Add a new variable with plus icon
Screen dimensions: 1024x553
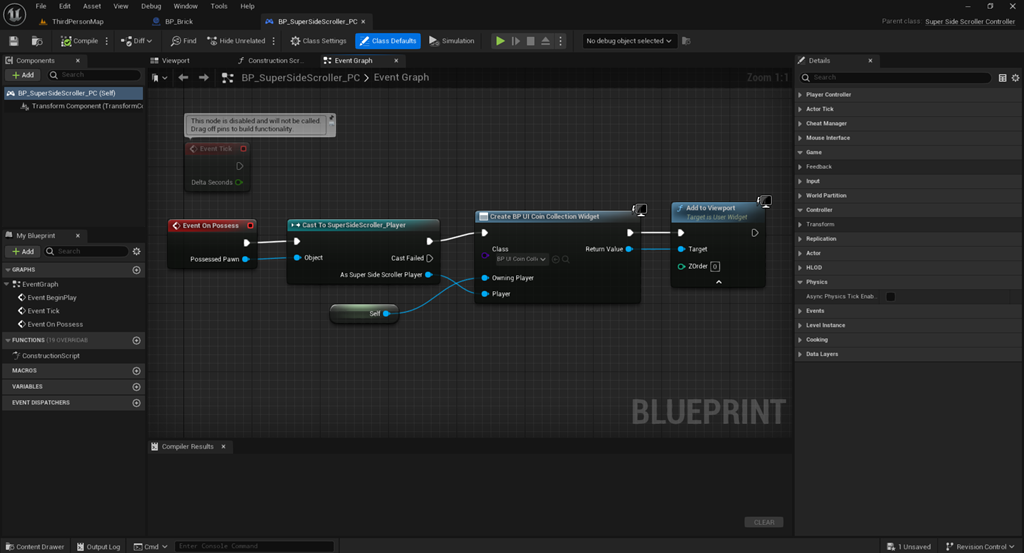click(x=136, y=387)
